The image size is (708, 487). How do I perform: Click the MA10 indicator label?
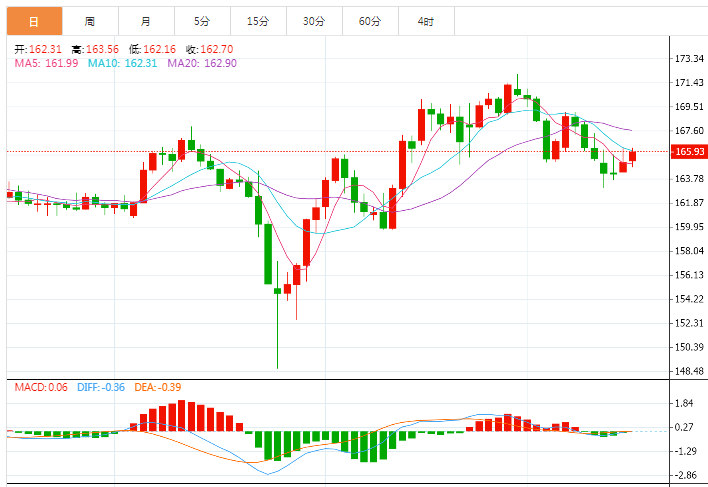(x=123, y=63)
